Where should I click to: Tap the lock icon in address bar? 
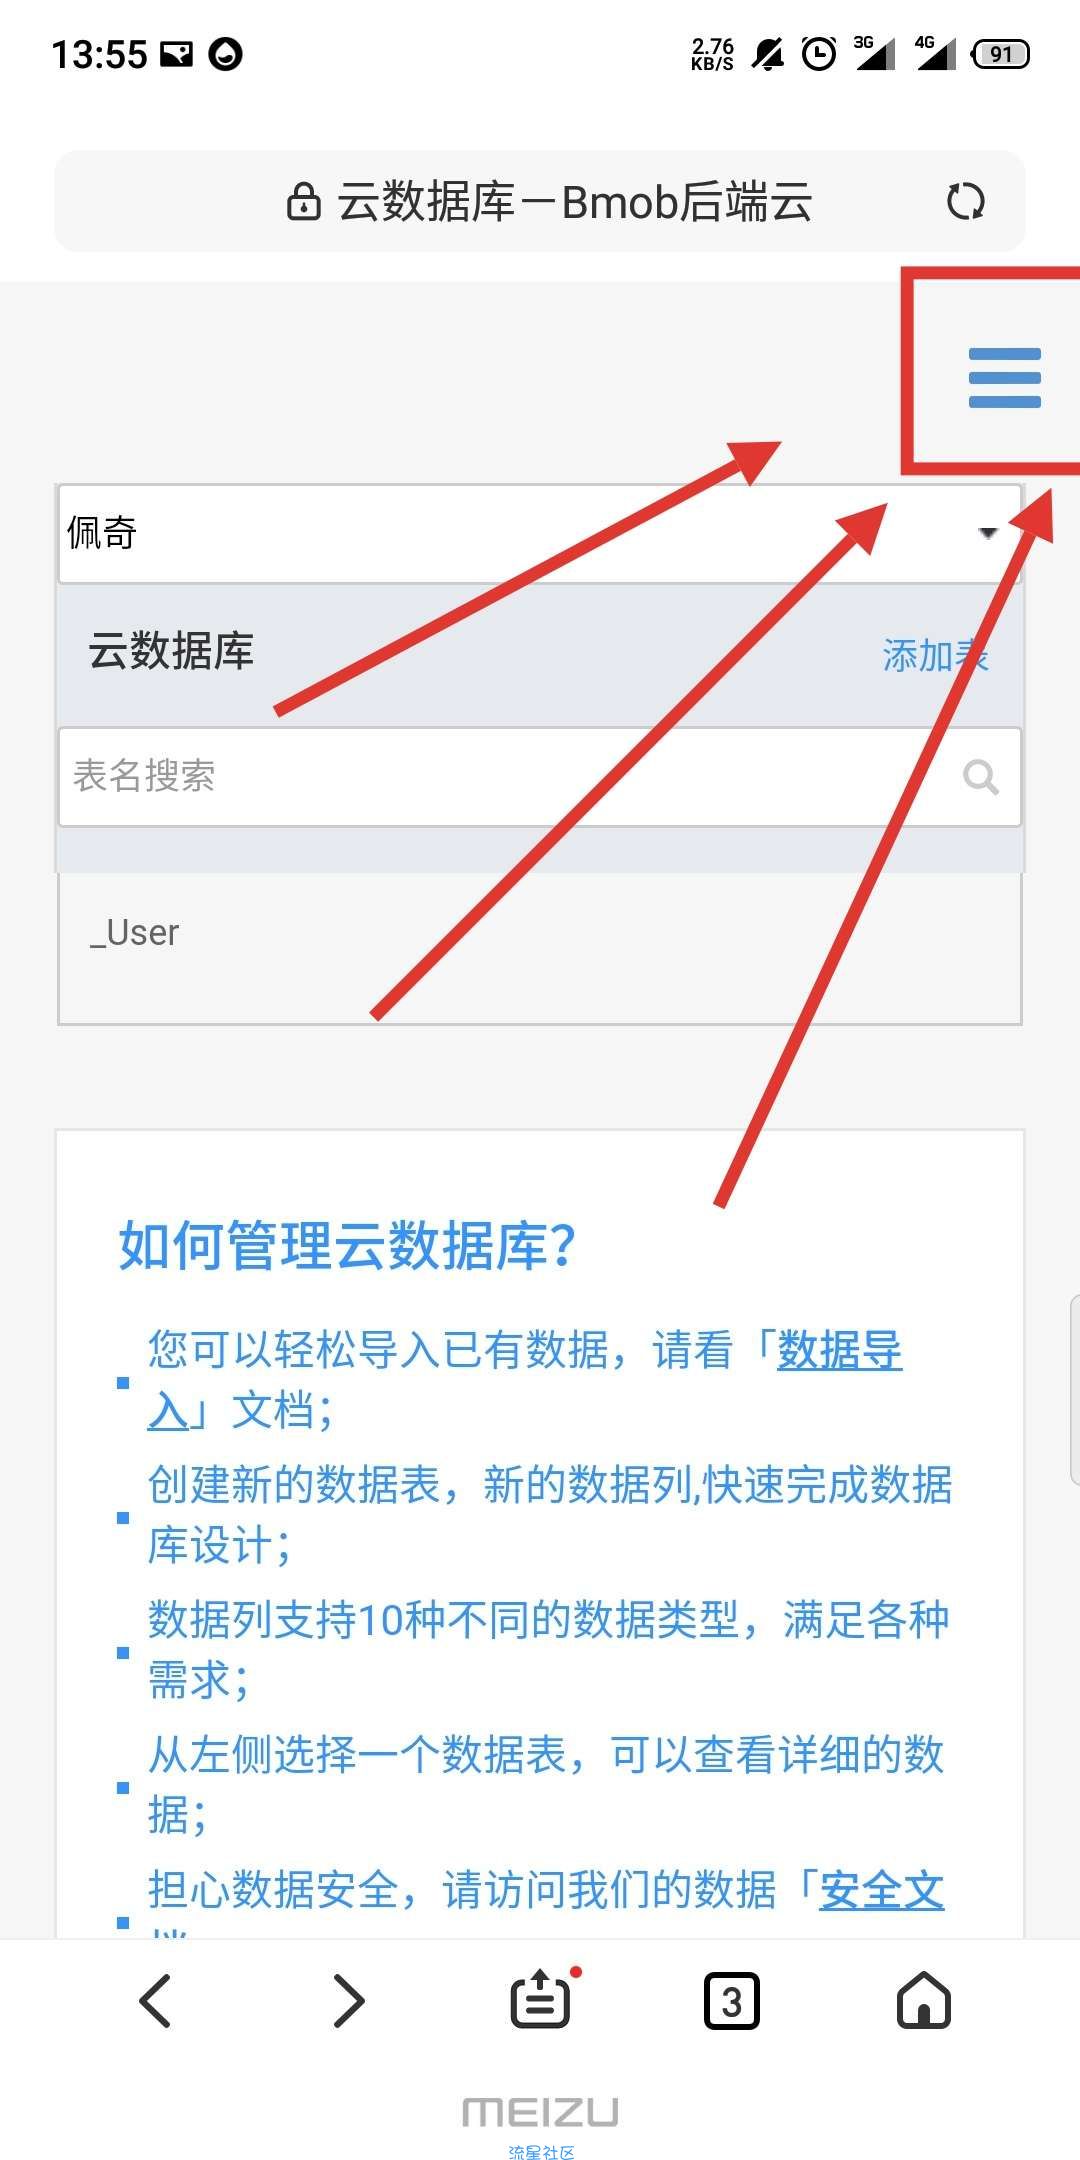pos(303,202)
